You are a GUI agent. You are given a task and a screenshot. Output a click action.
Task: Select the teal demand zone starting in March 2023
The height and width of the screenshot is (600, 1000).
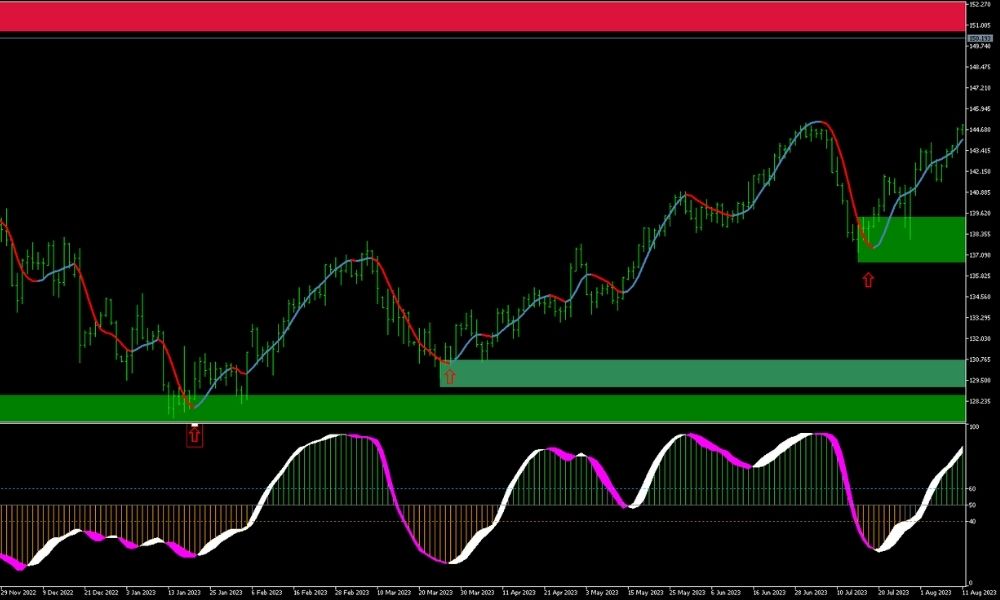700,373
